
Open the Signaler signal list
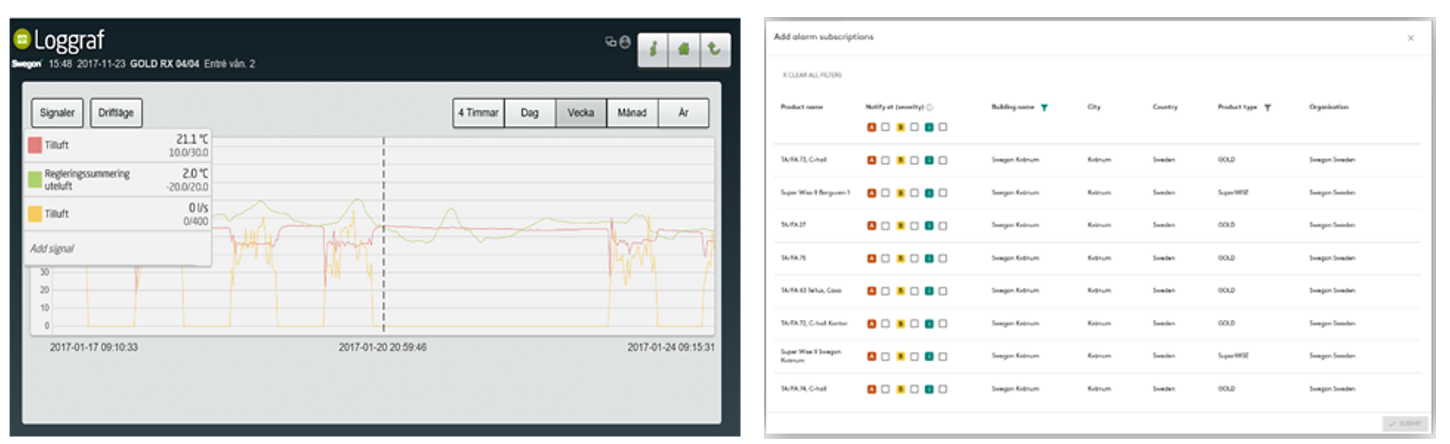[57, 113]
